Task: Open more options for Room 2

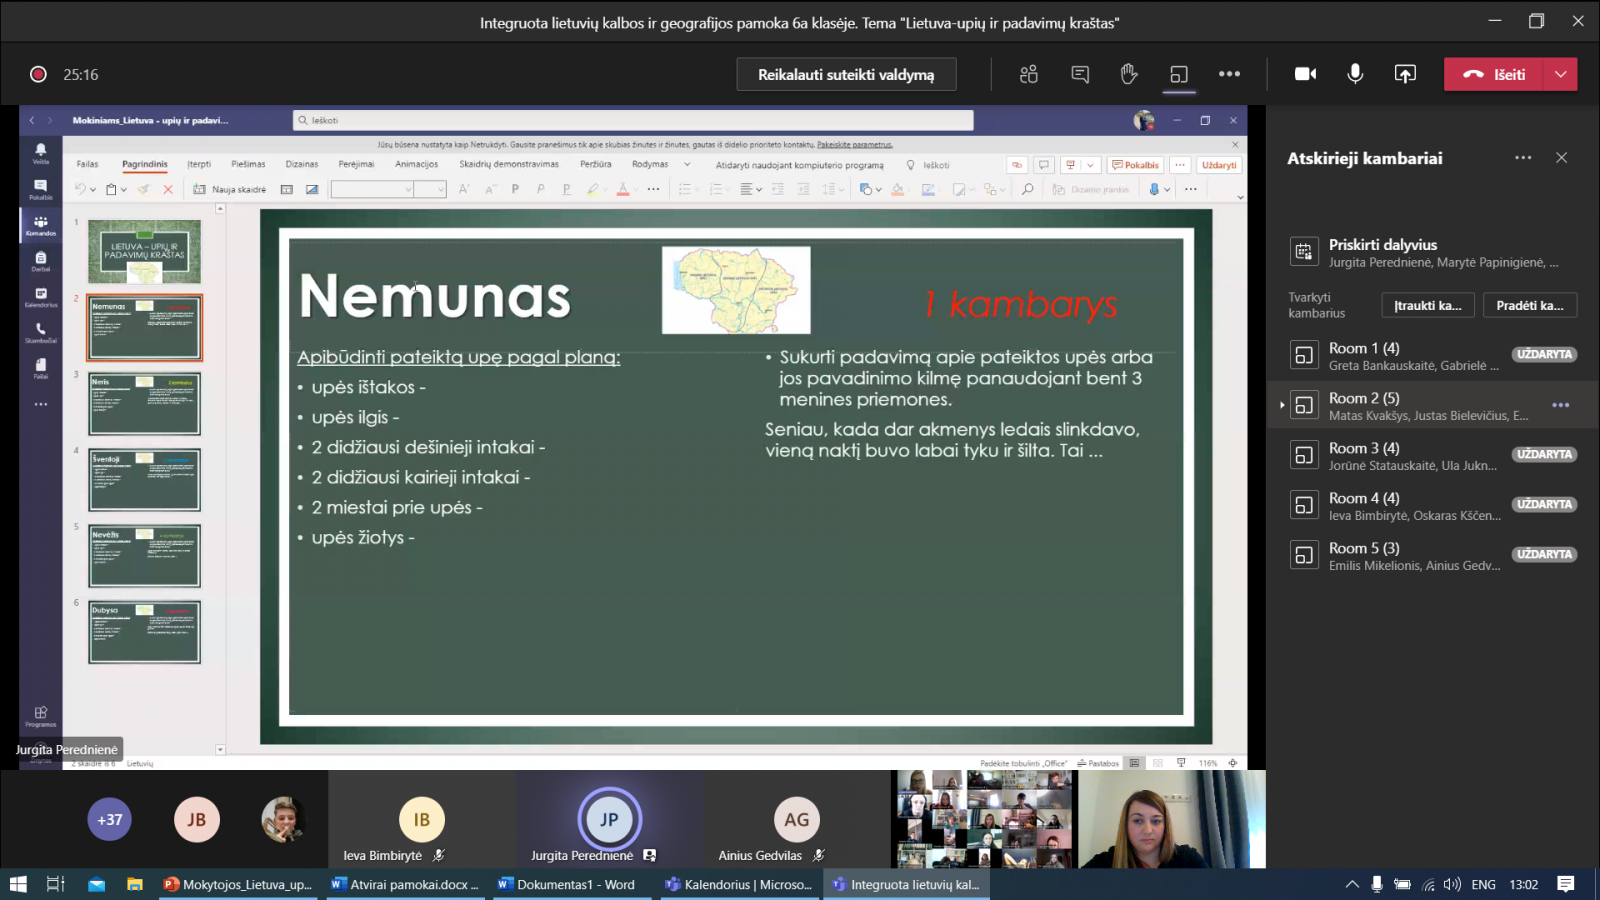Action: click(1560, 405)
